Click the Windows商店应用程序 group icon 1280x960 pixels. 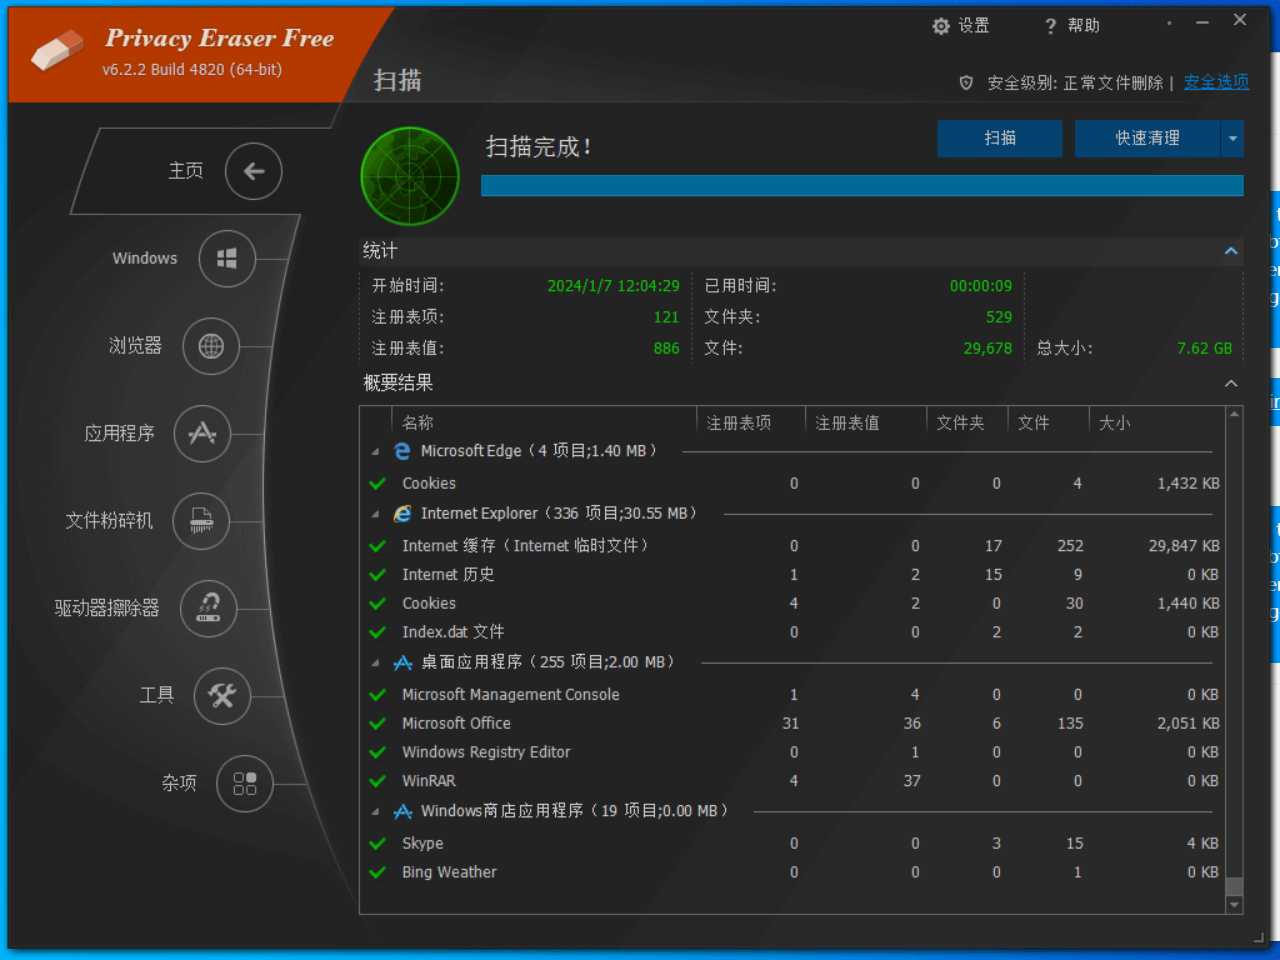click(x=403, y=811)
